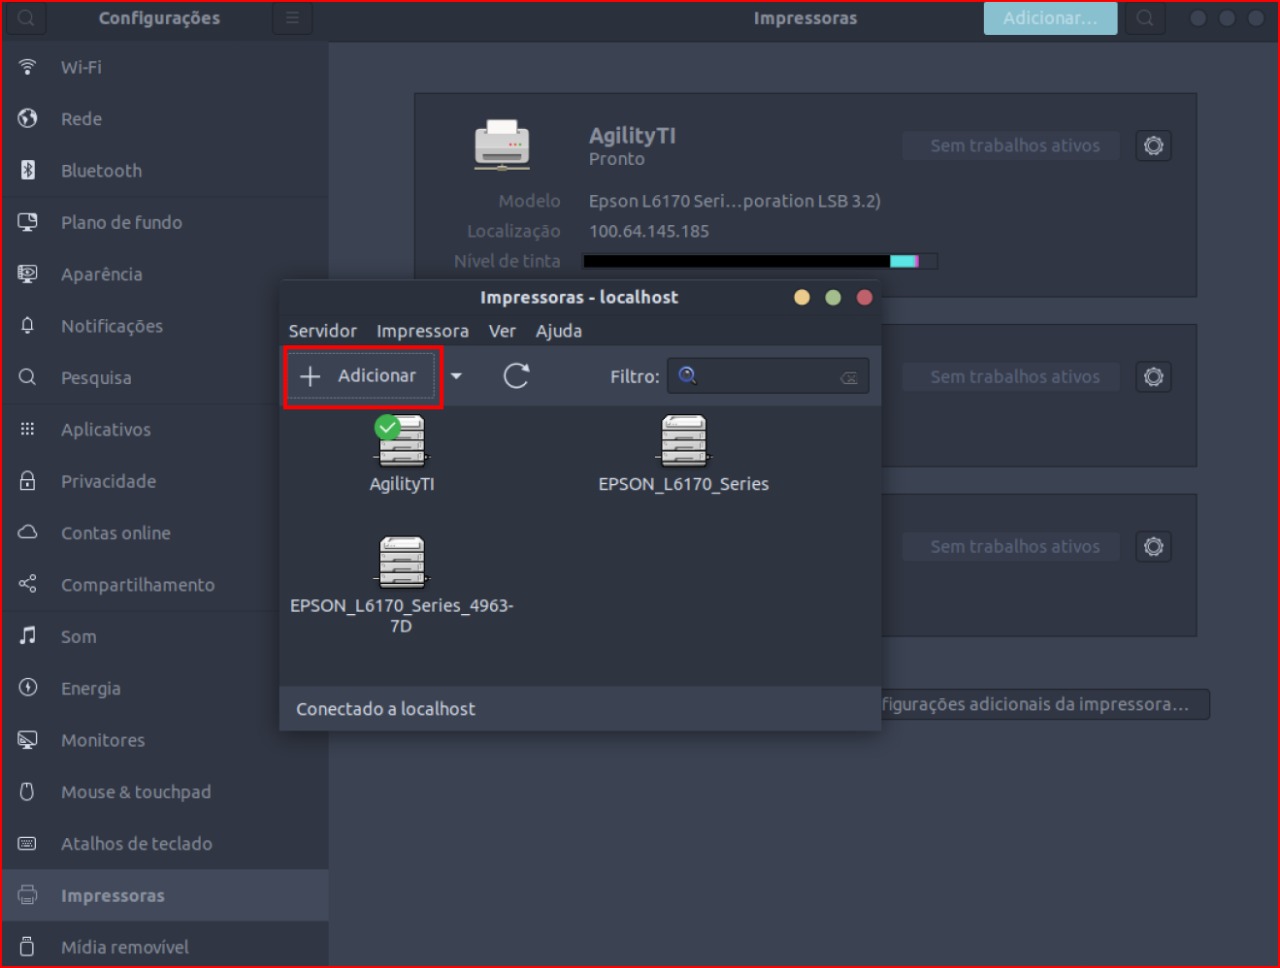Open the Impressora menu
The width and height of the screenshot is (1280, 968).
pyautogui.click(x=422, y=331)
